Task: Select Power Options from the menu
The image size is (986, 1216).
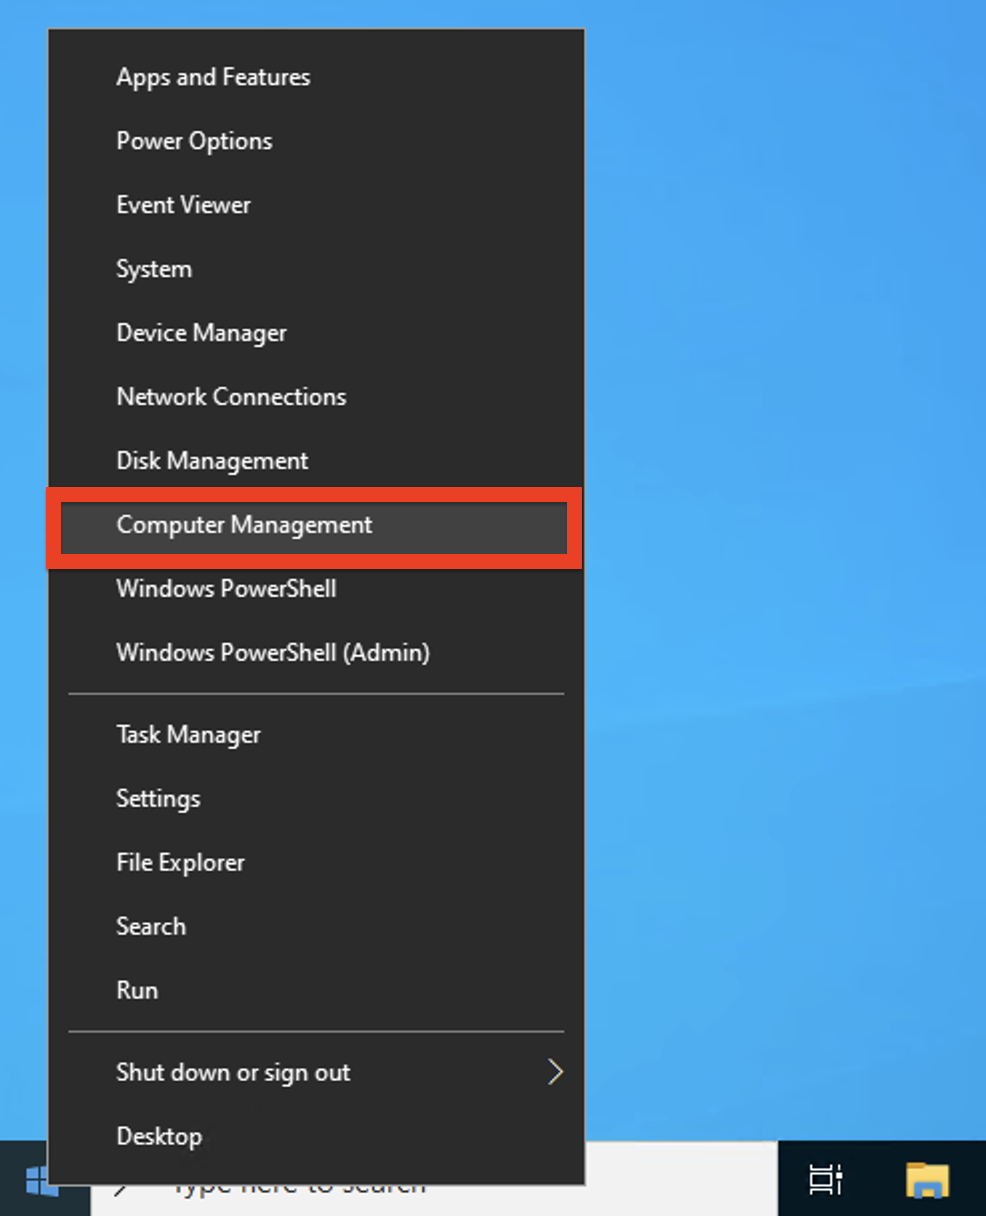Action: pos(316,141)
